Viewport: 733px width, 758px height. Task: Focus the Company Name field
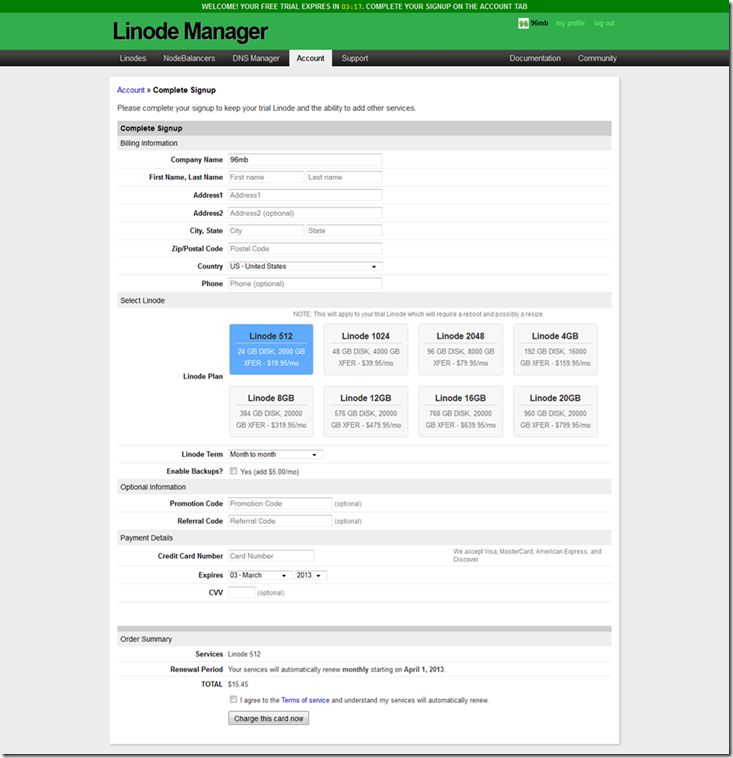pos(305,160)
